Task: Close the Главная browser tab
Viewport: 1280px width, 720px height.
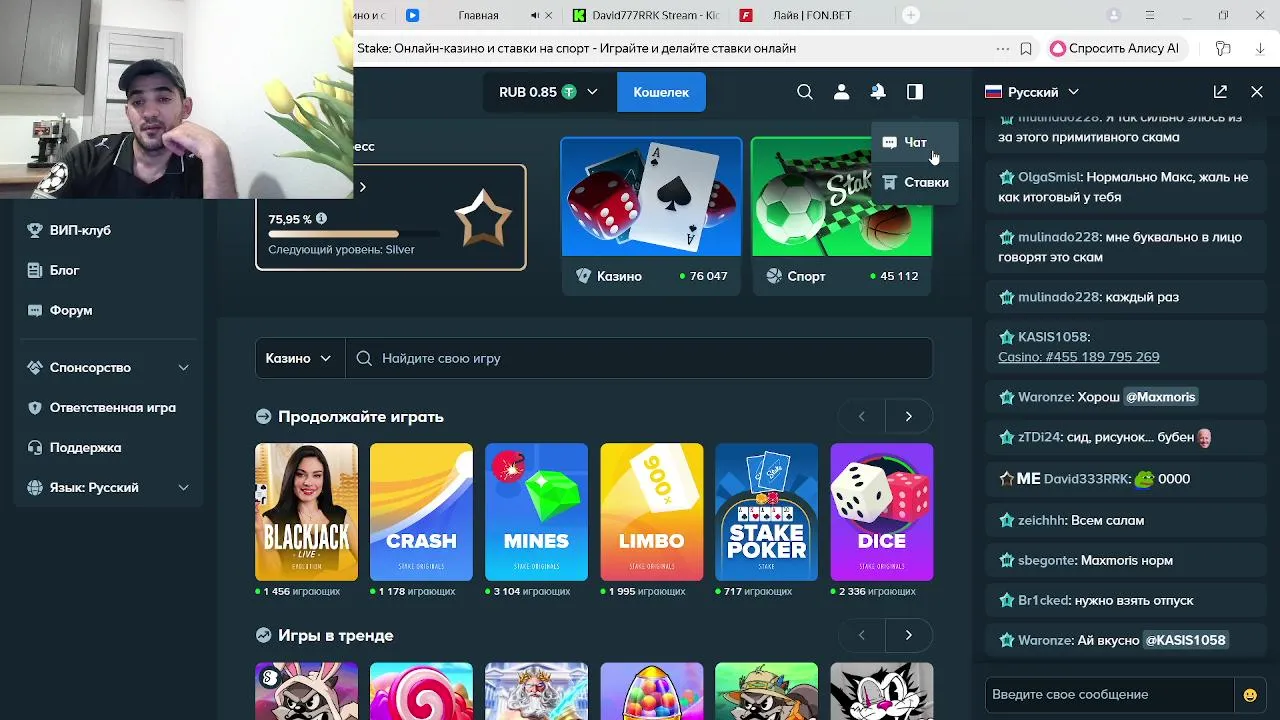Action: coord(550,15)
